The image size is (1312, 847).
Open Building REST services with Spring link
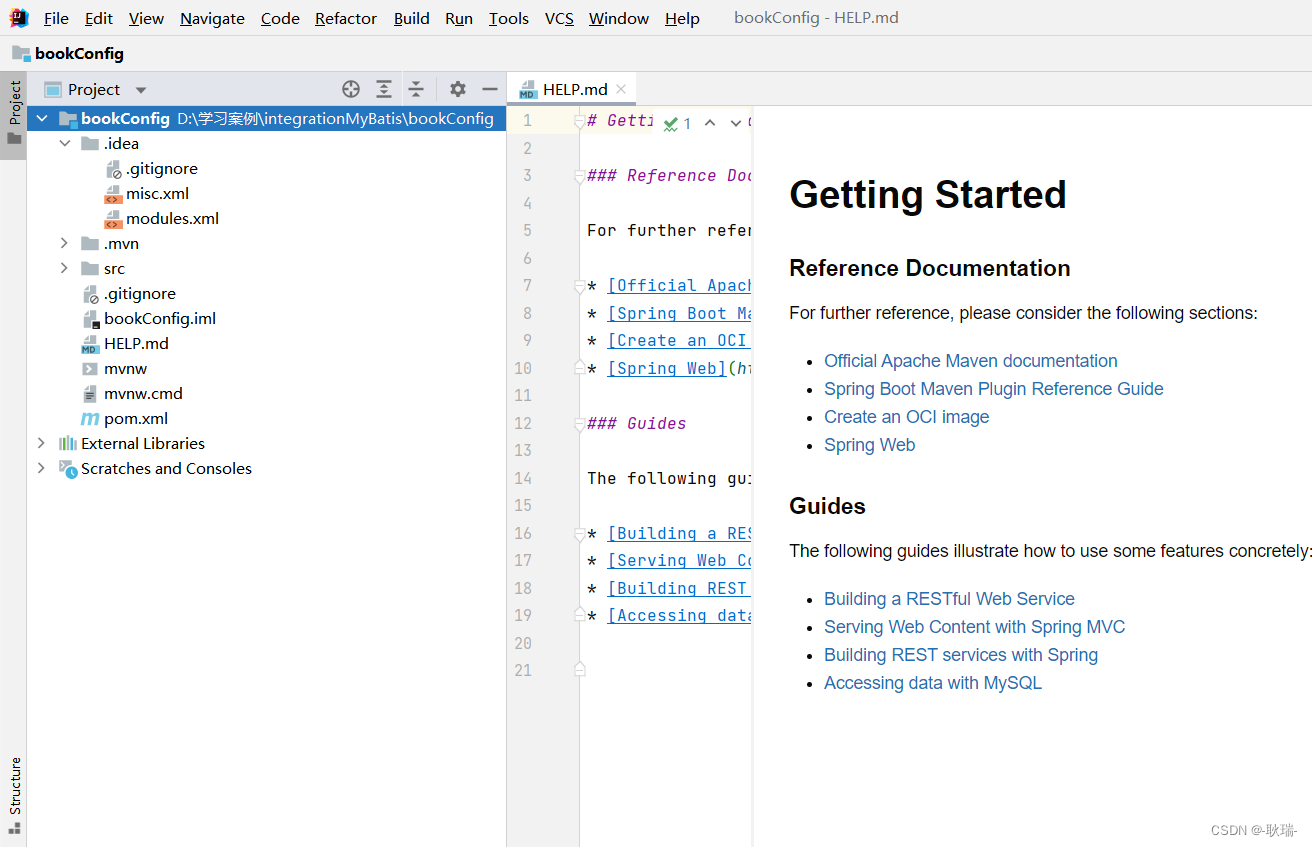tap(960, 655)
